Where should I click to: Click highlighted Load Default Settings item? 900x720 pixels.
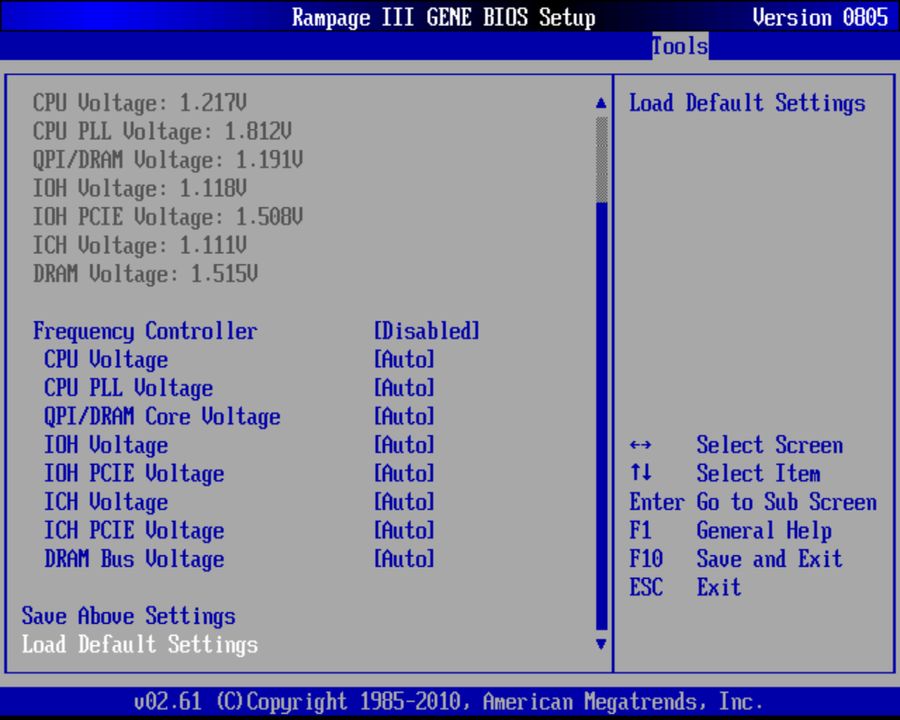click(140, 645)
